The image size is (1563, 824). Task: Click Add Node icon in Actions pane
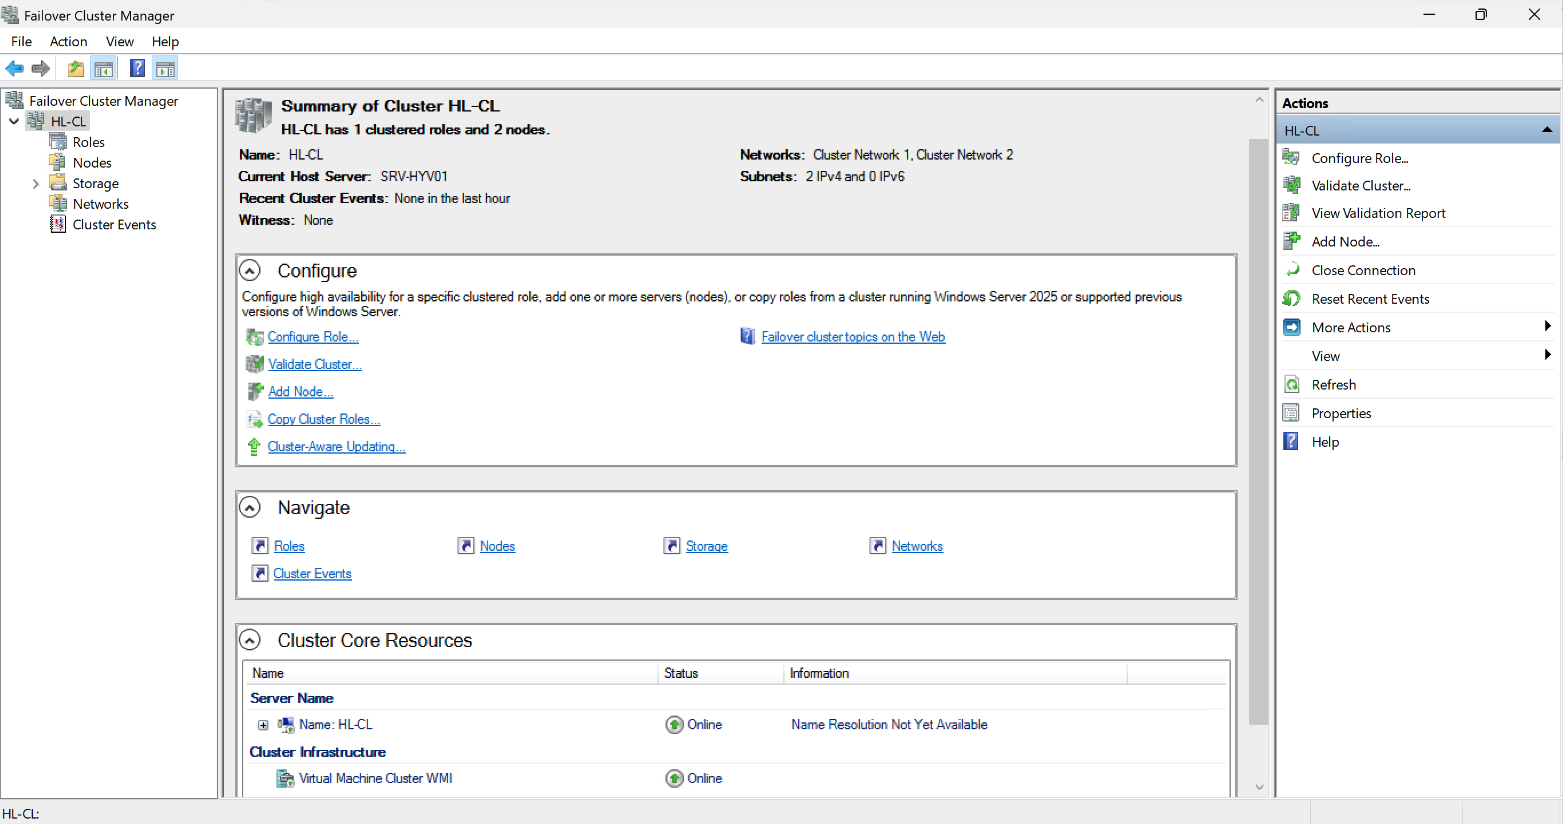tap(1292, 241)
